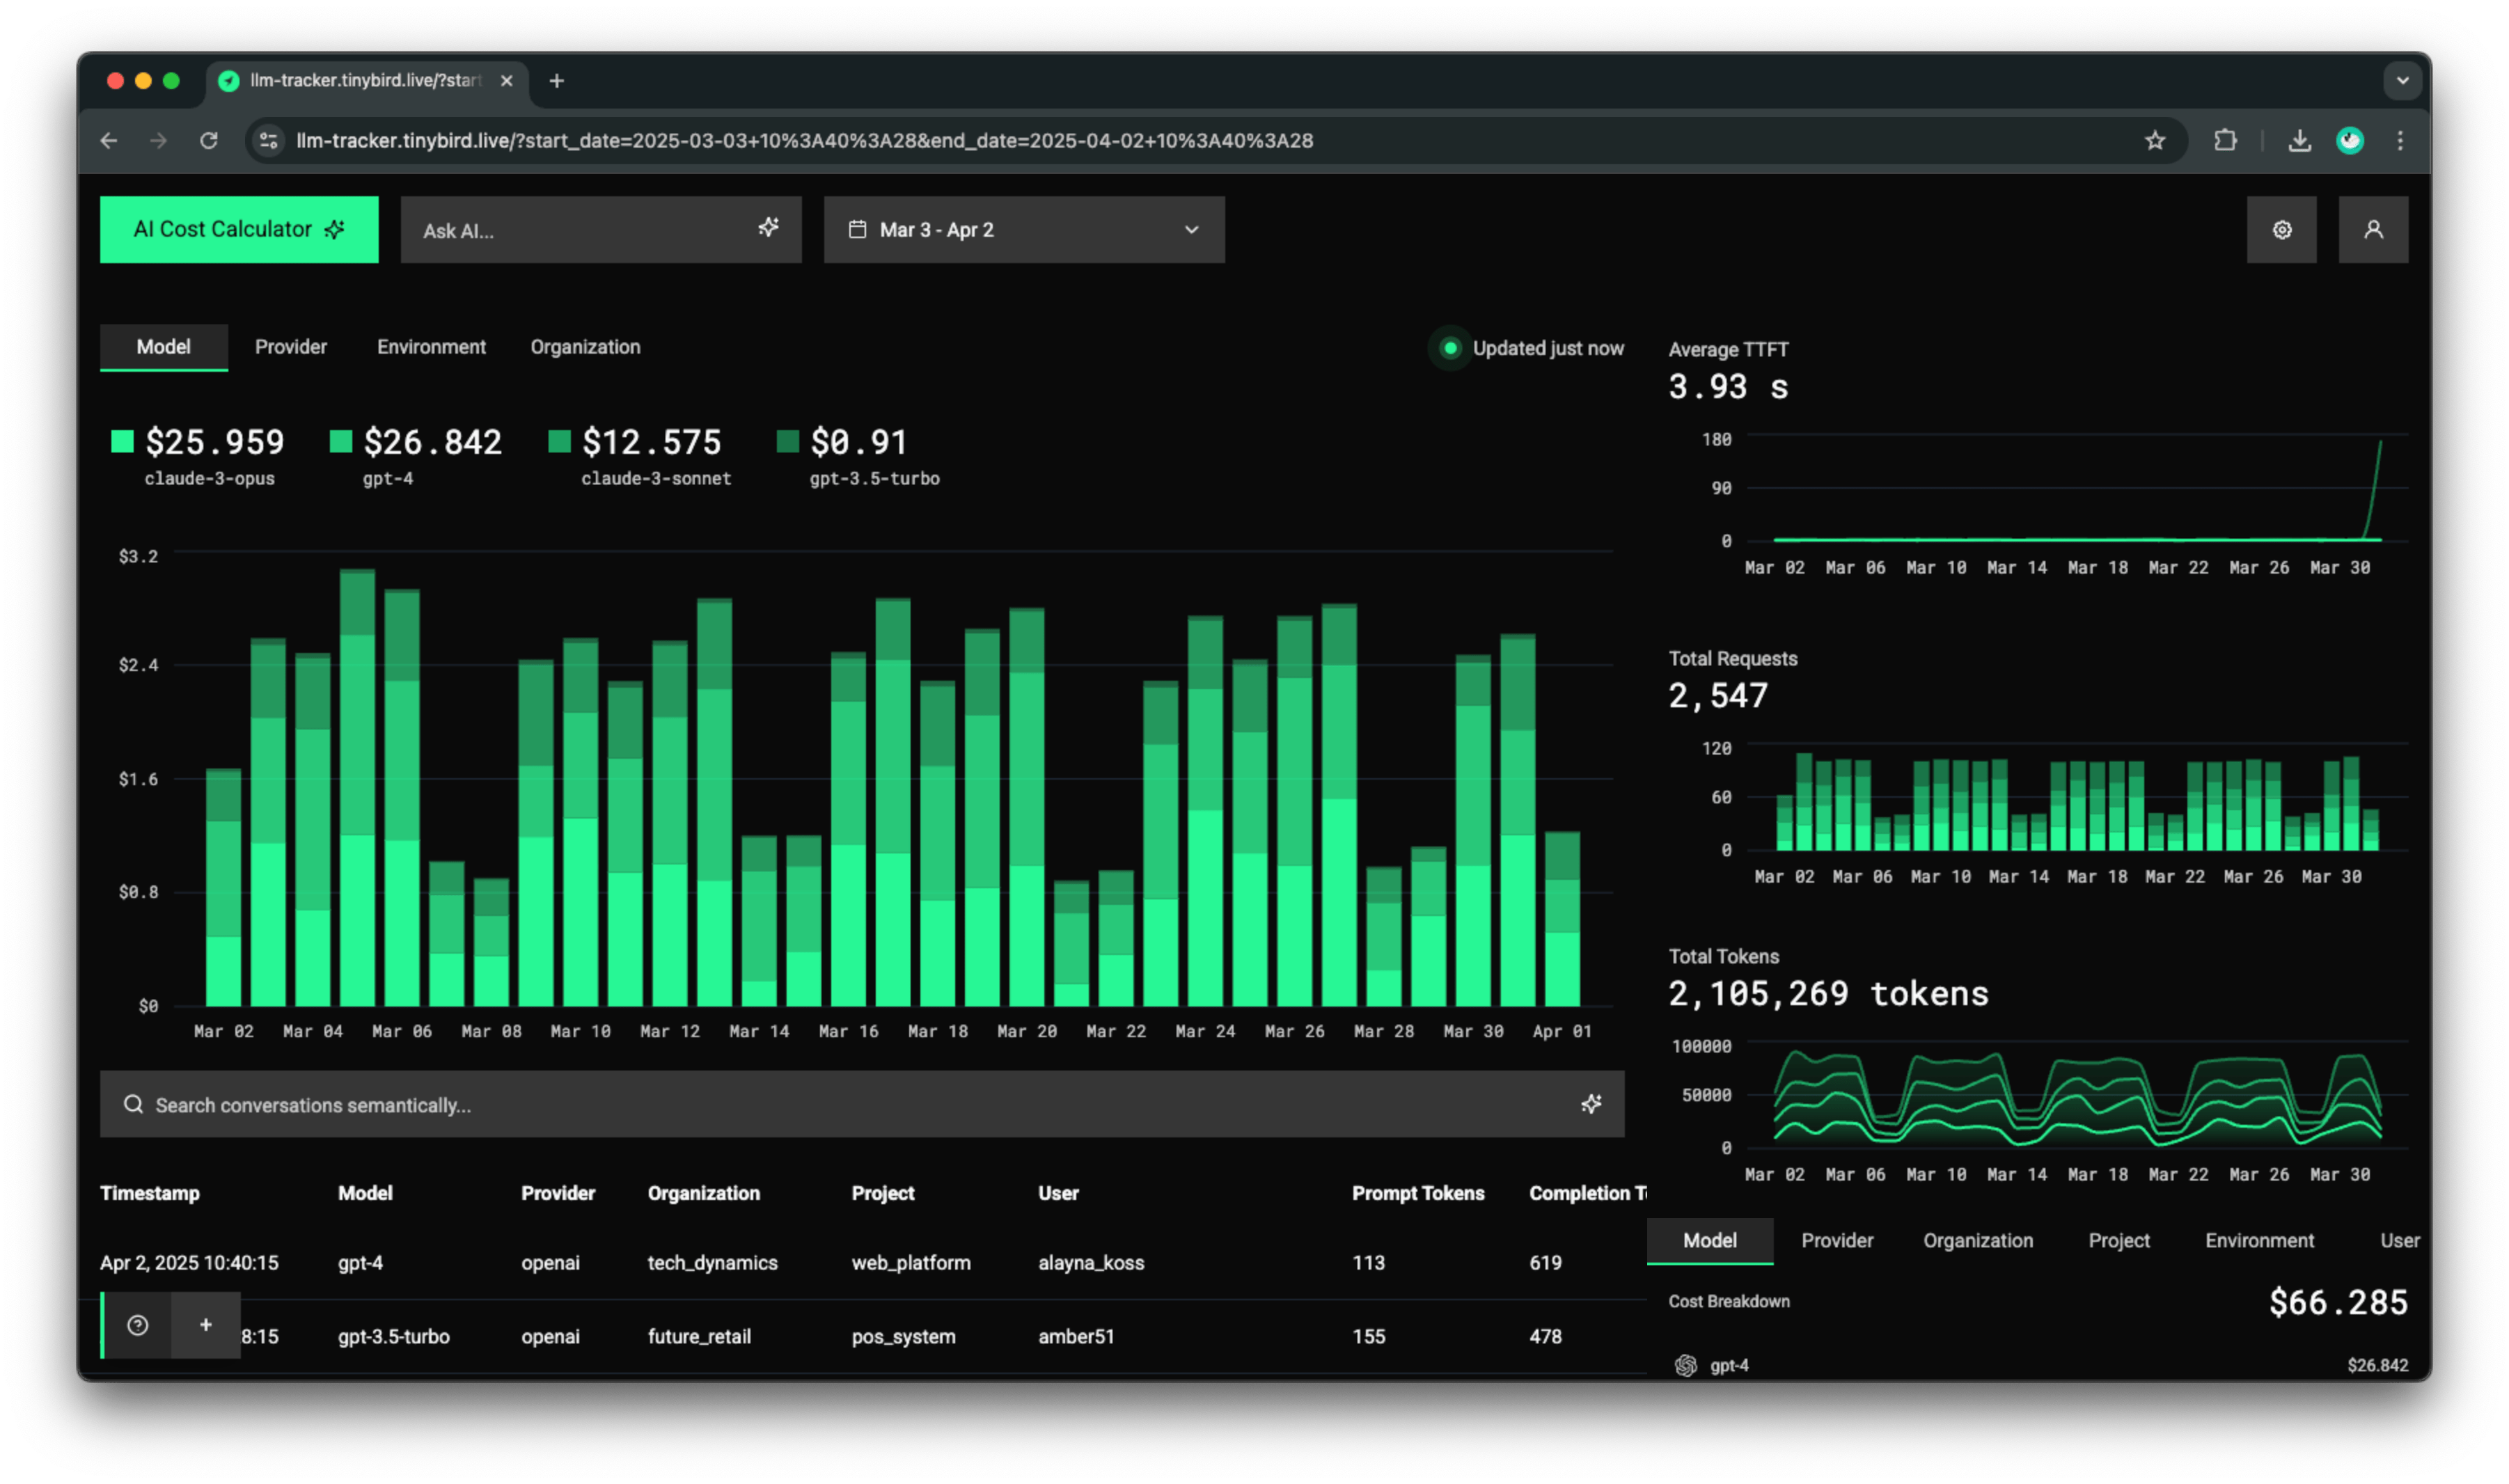
Task: Click the plus icon next to the help icon
Action: coord(206,1325)
